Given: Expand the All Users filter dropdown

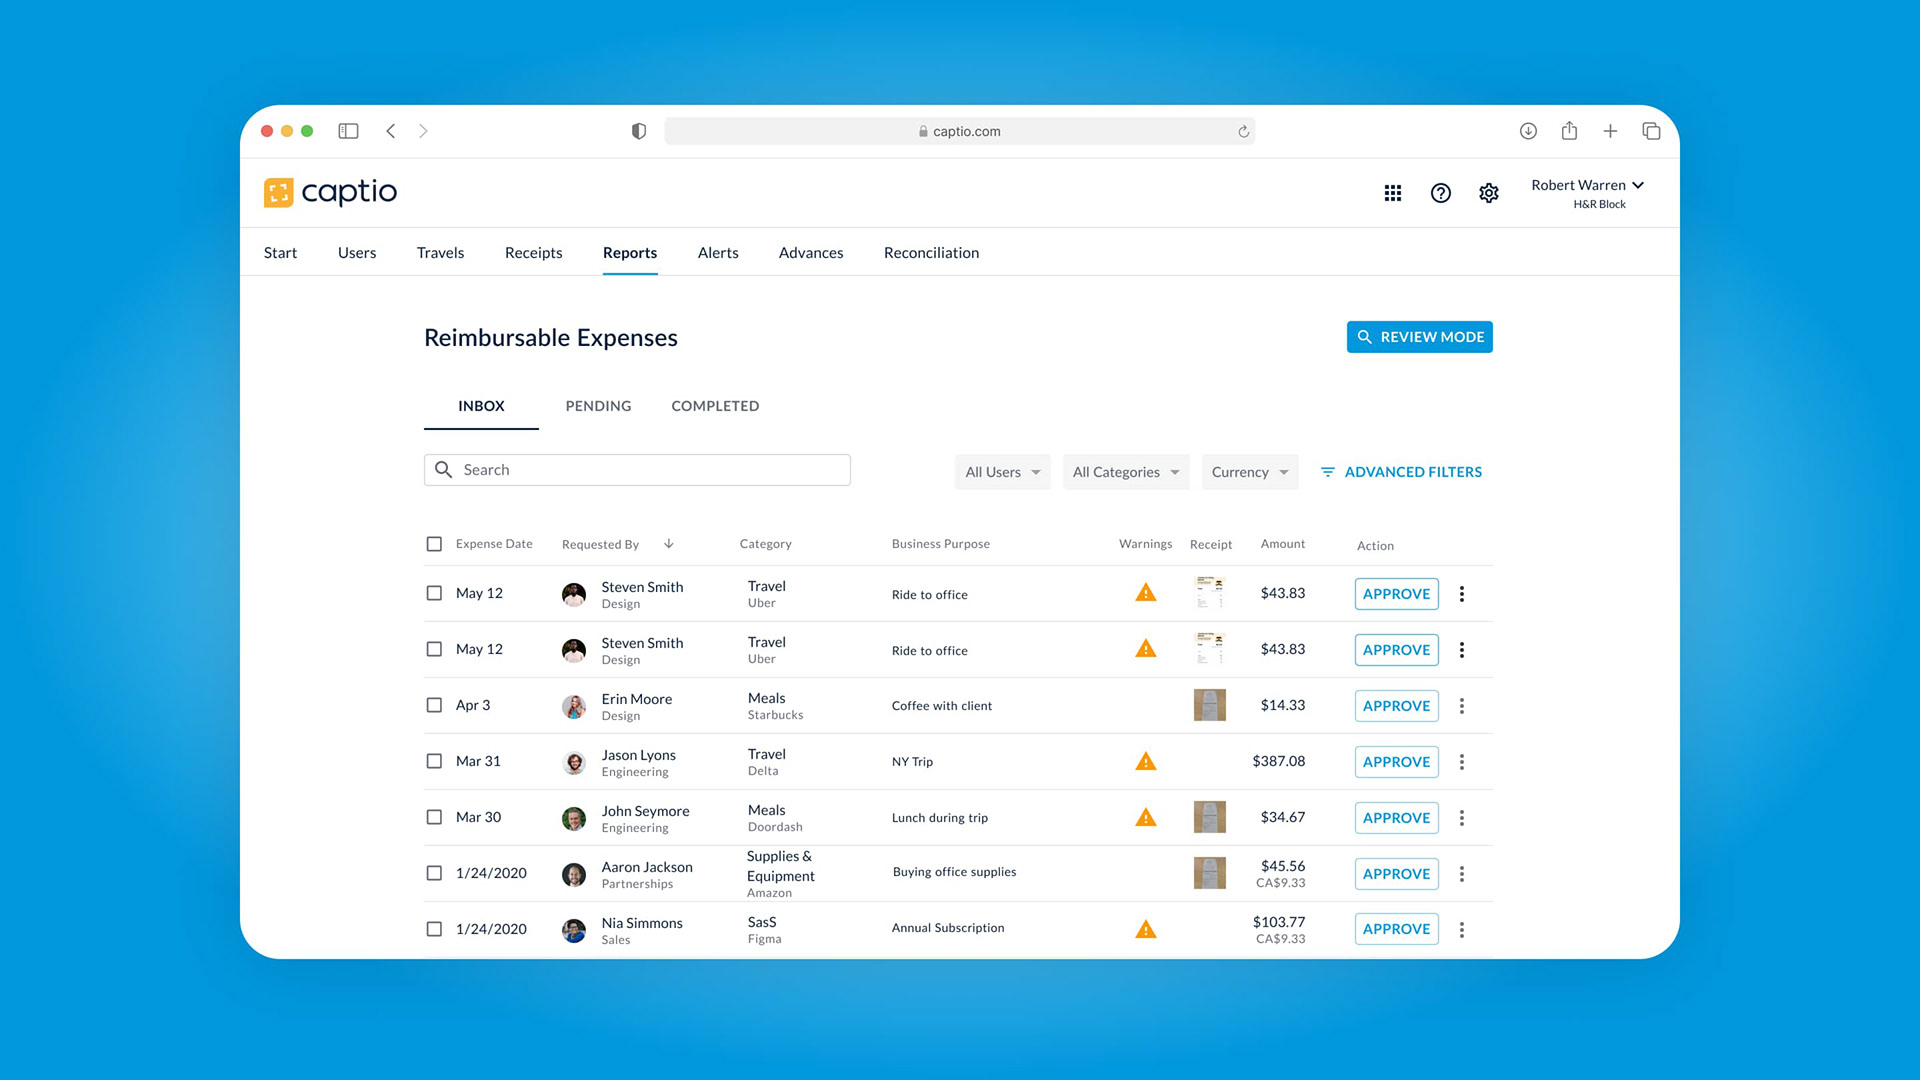Looking at the screenshot, I should click(1002, 472).
